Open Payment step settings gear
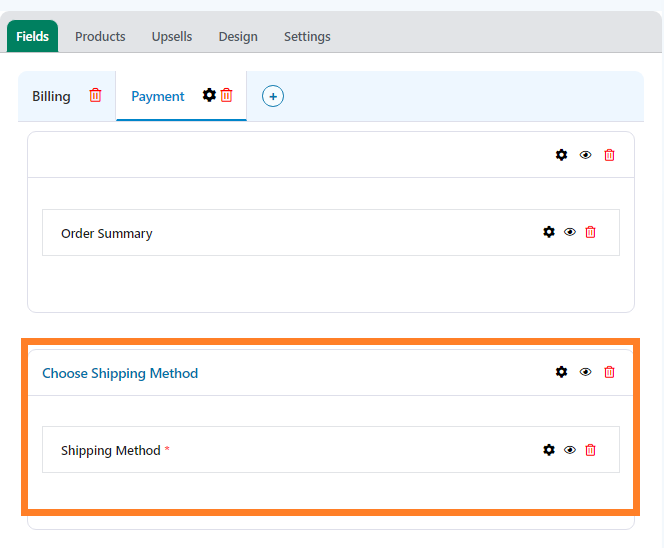 point(209,95)
